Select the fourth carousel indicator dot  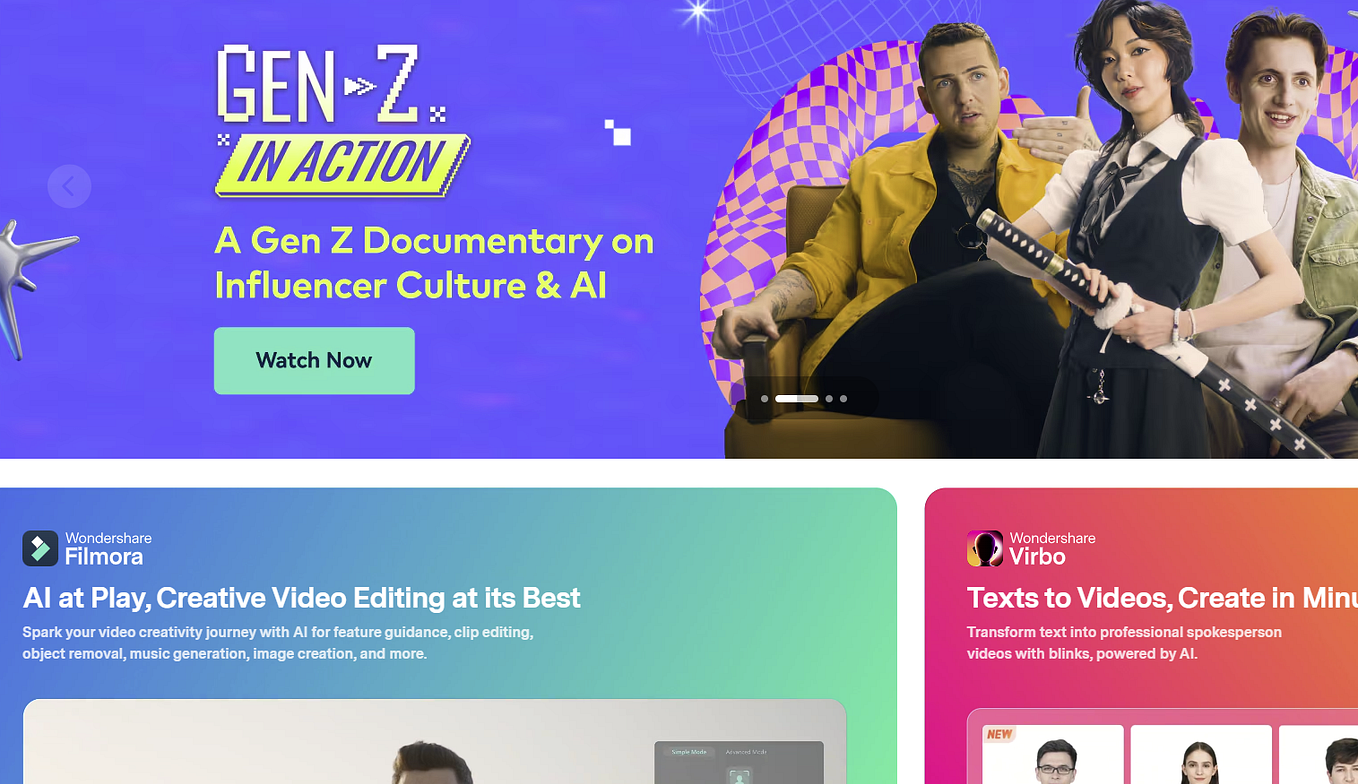click(x=843, y=398)
